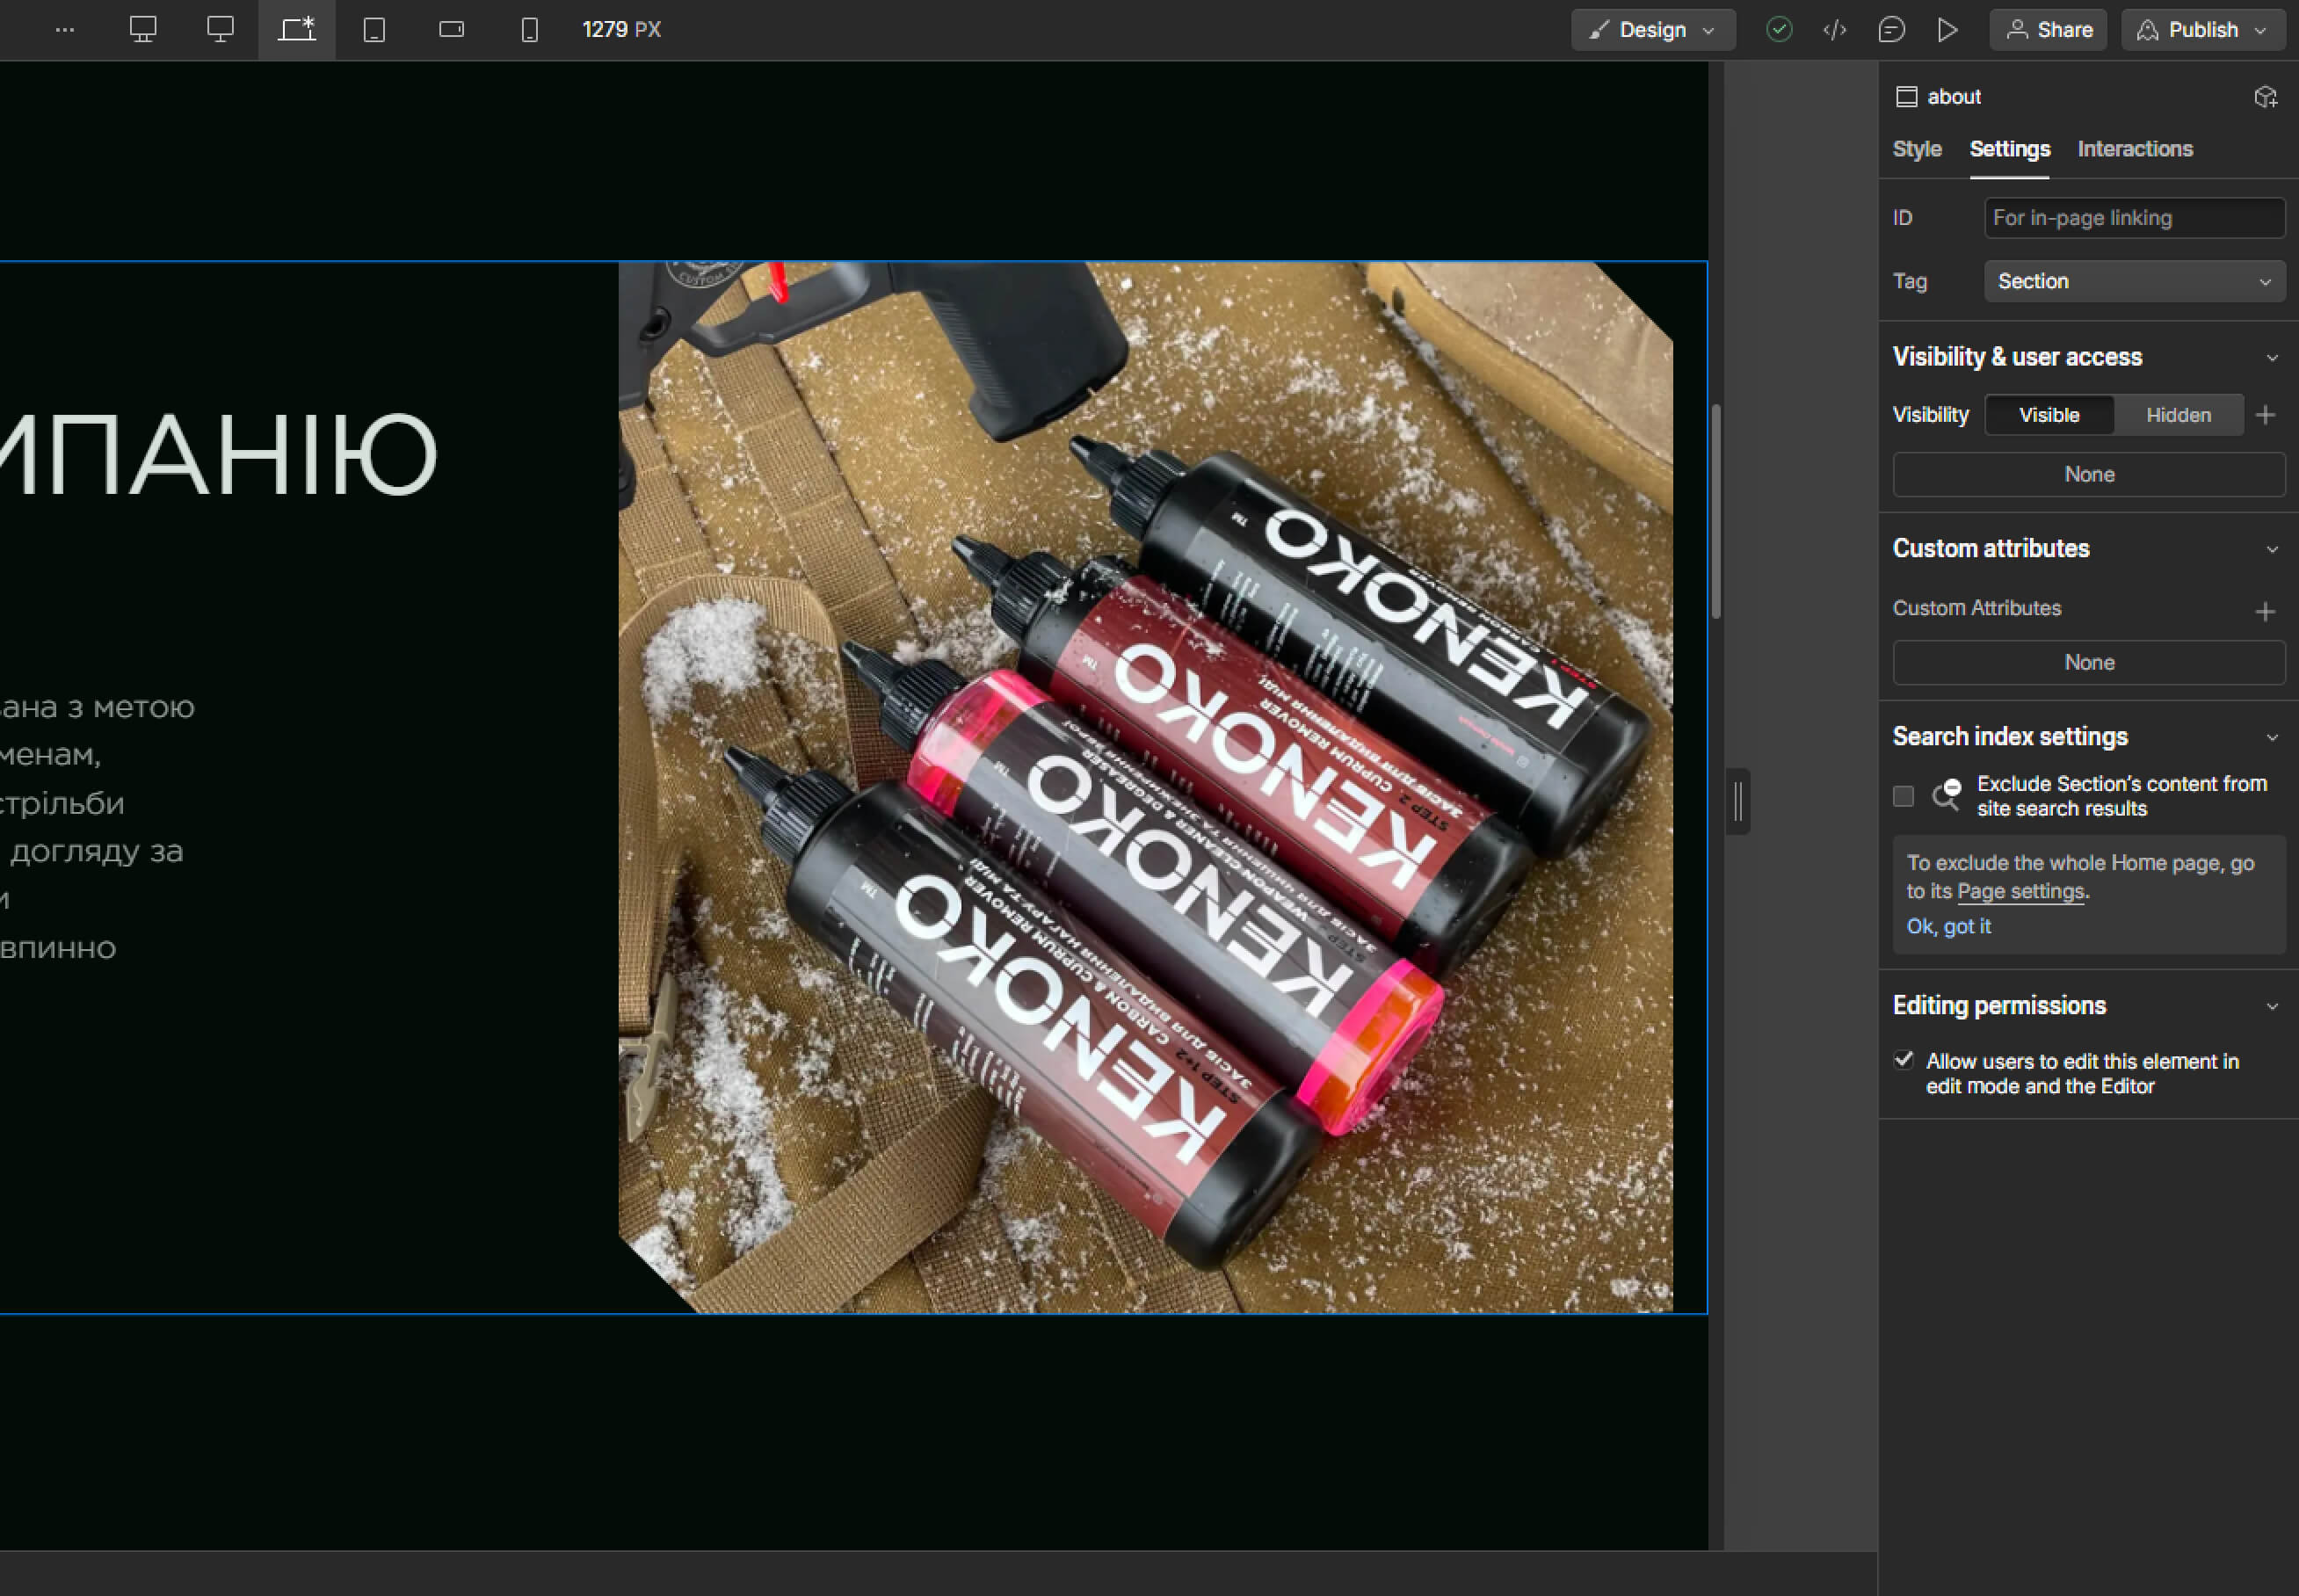
Task: Open the Publish dropdown button
Action: click(x=2203, y=30)
